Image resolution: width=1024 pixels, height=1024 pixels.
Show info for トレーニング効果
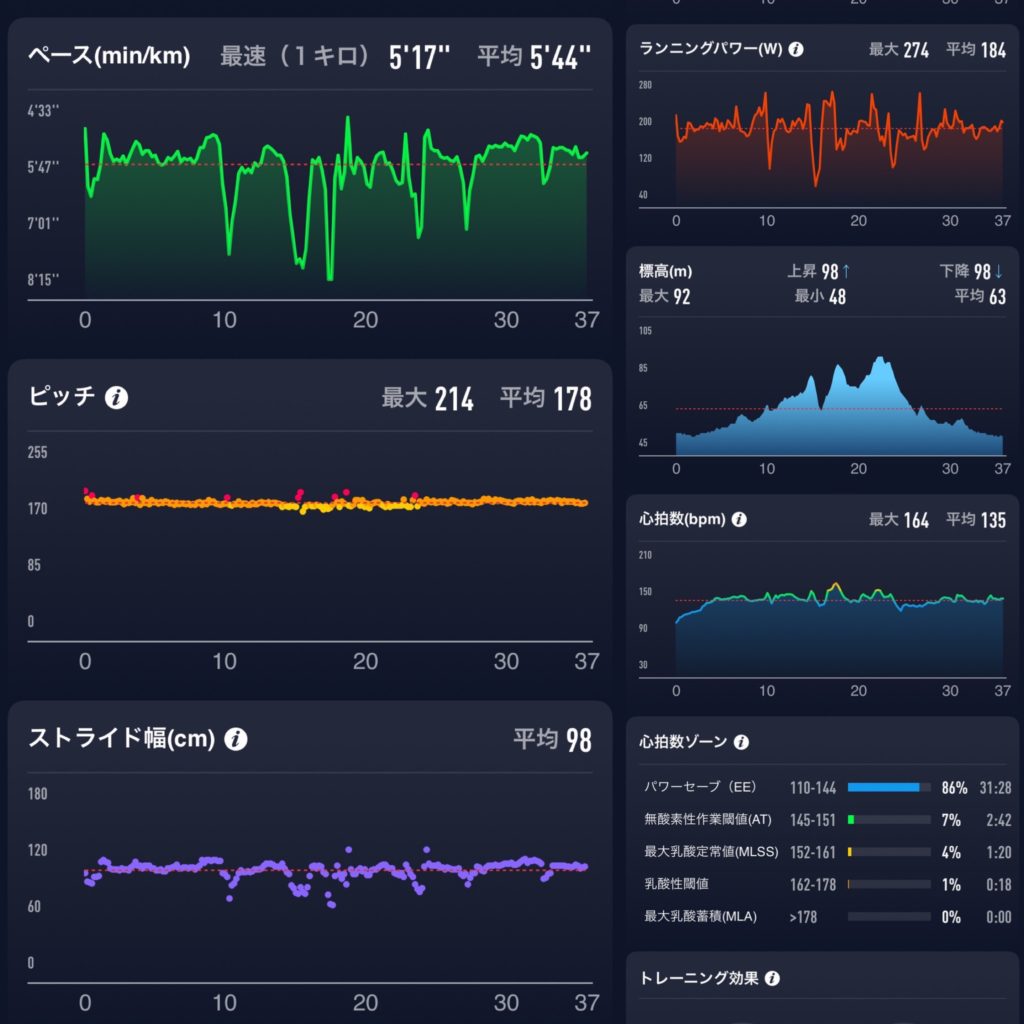pos(772,979)
